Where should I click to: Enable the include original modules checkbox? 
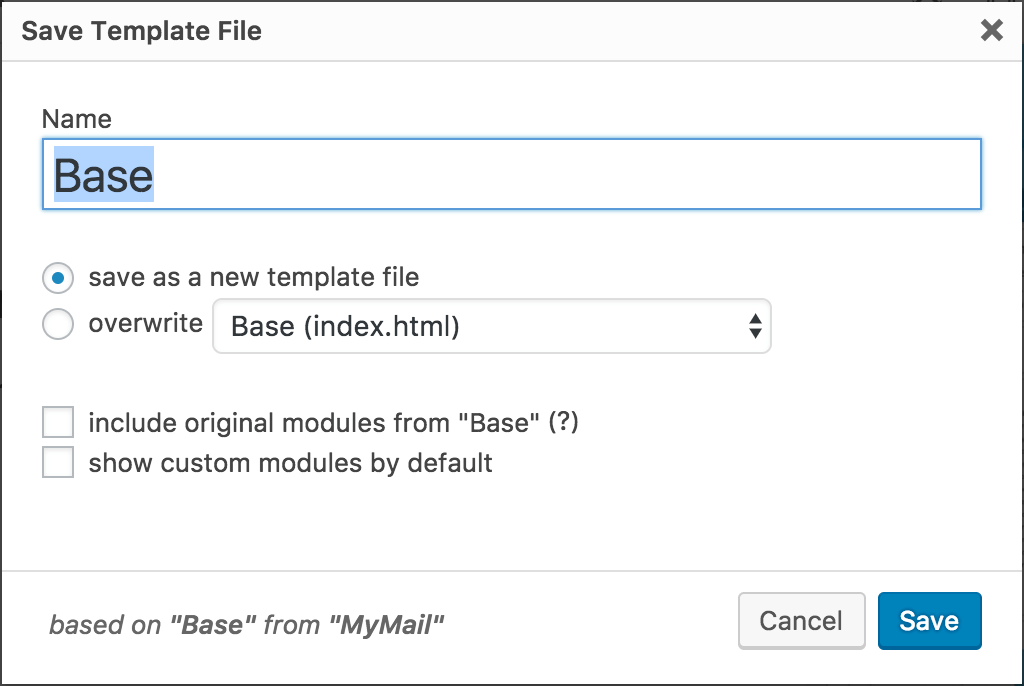(x=58, y=423)
